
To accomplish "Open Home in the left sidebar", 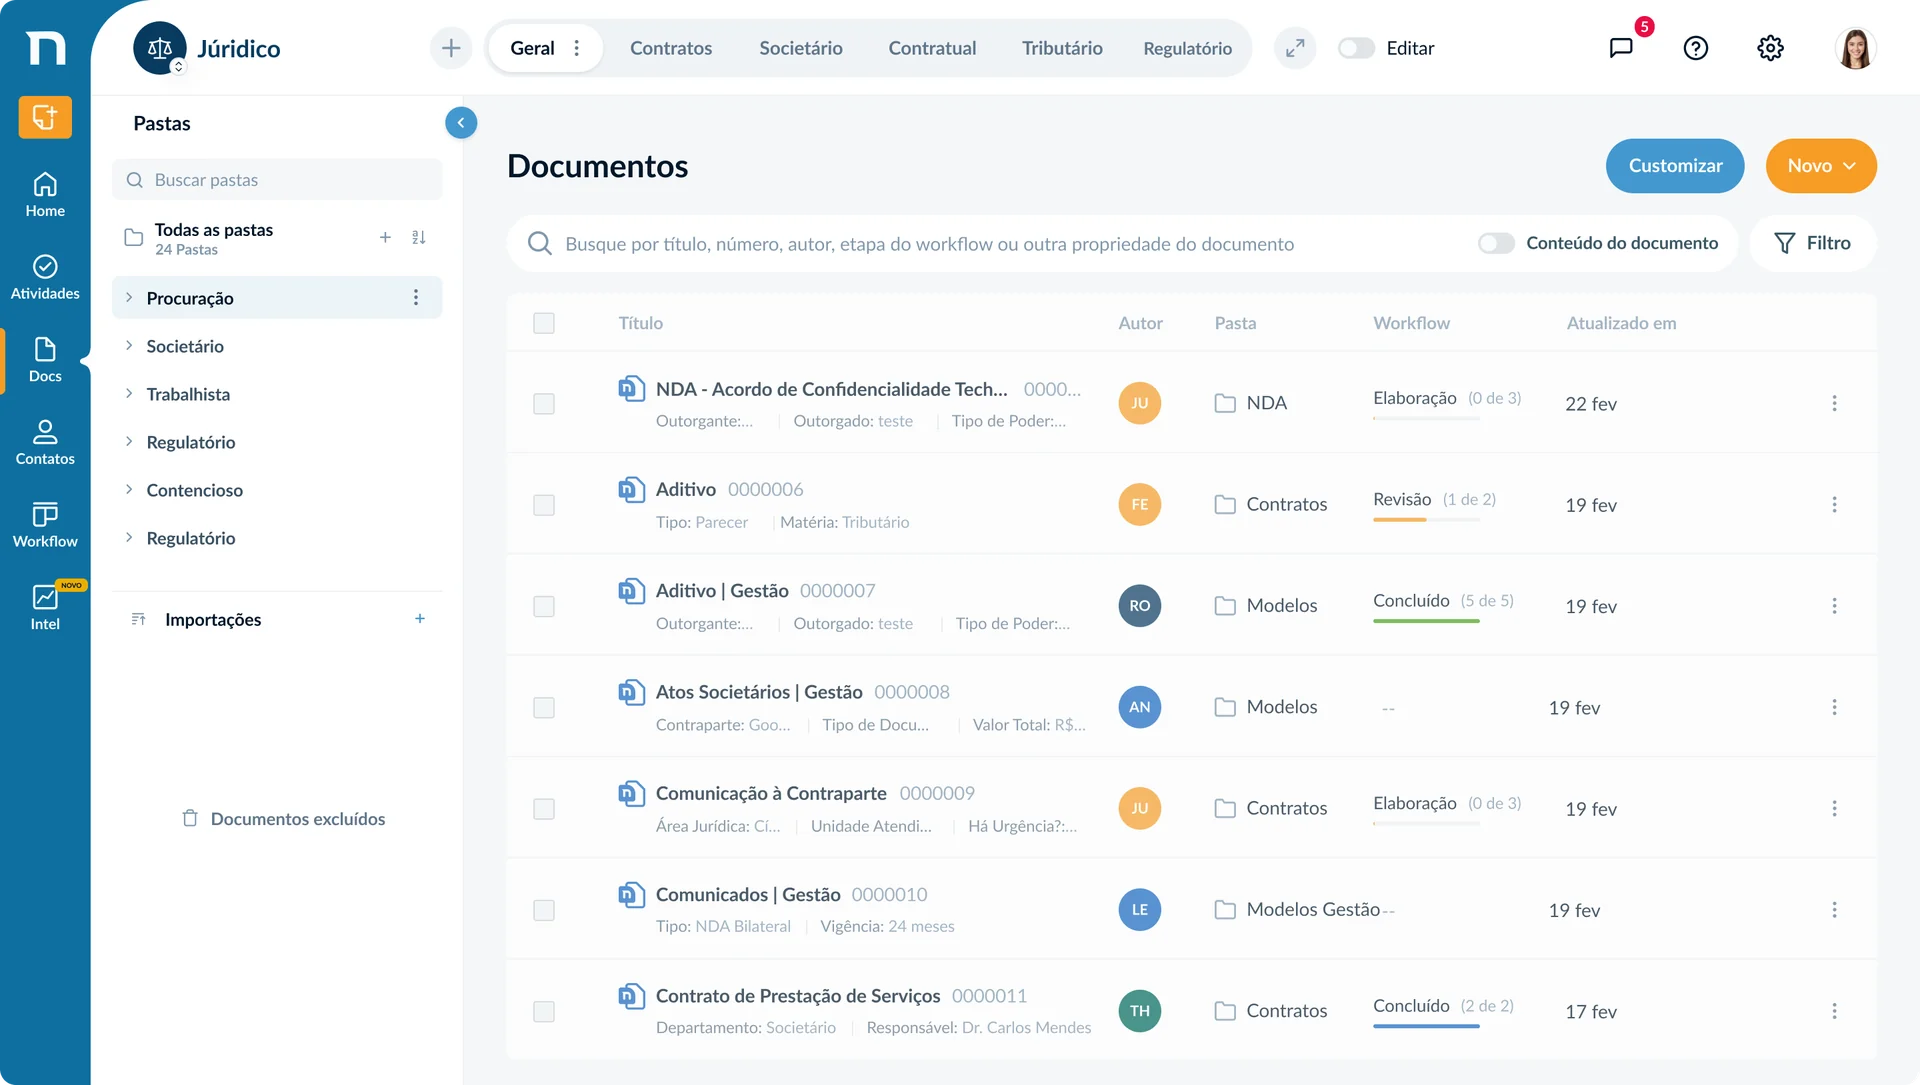I will pos(45,195).
